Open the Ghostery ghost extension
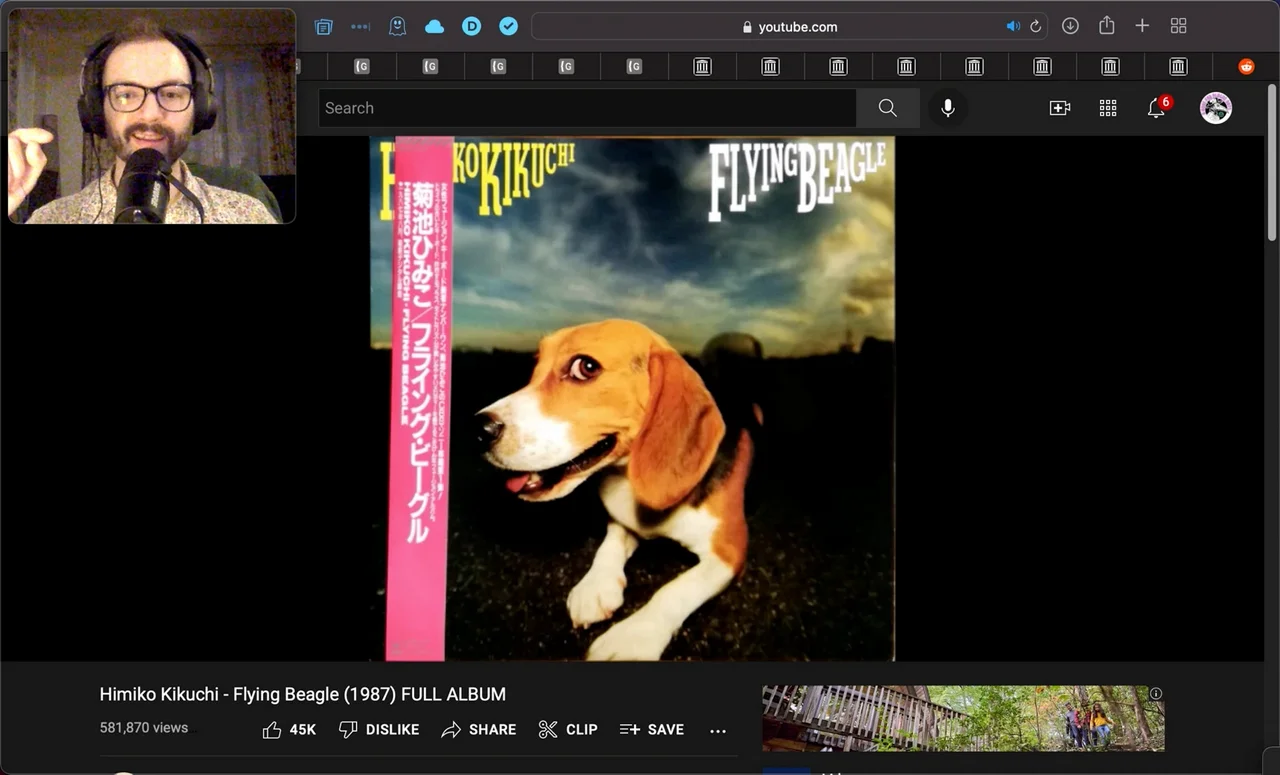 coord(397,27)
